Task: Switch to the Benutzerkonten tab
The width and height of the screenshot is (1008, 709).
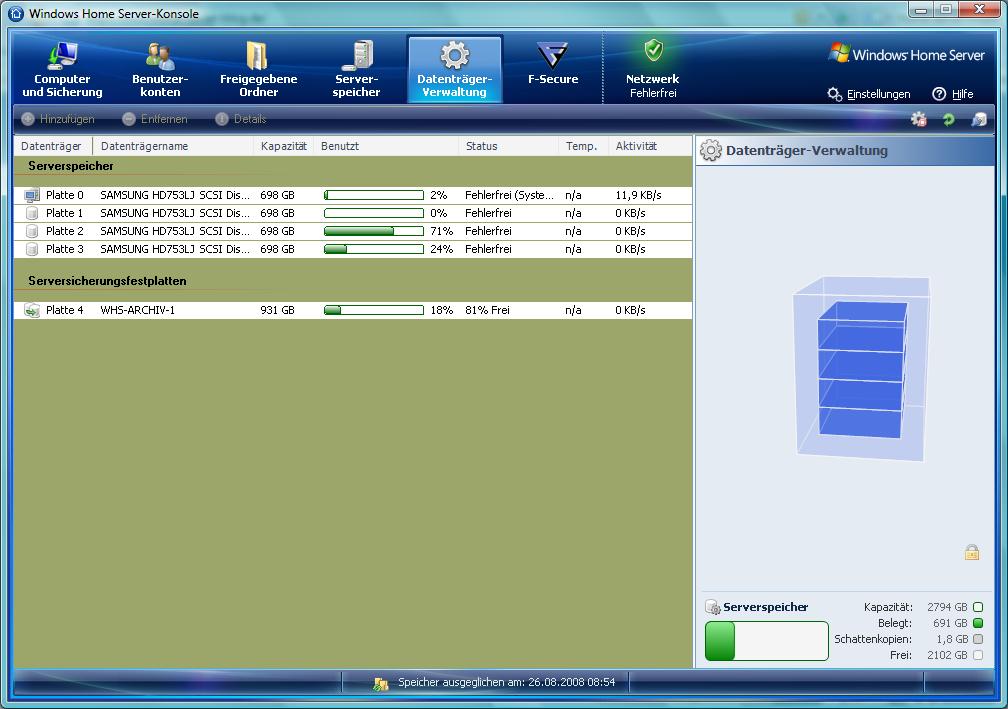Action: click(160, 69)
